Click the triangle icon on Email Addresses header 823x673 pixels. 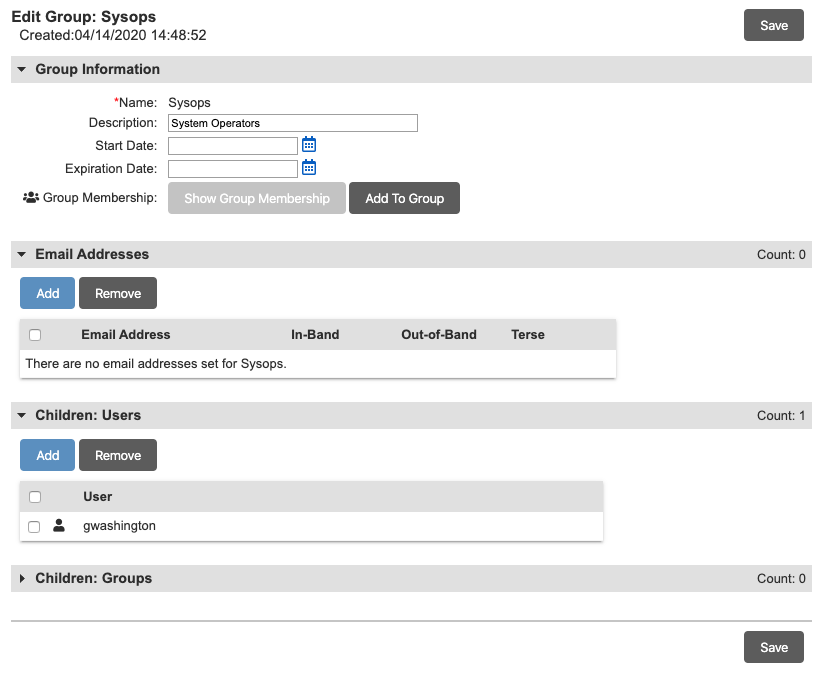tap(21, 254)
